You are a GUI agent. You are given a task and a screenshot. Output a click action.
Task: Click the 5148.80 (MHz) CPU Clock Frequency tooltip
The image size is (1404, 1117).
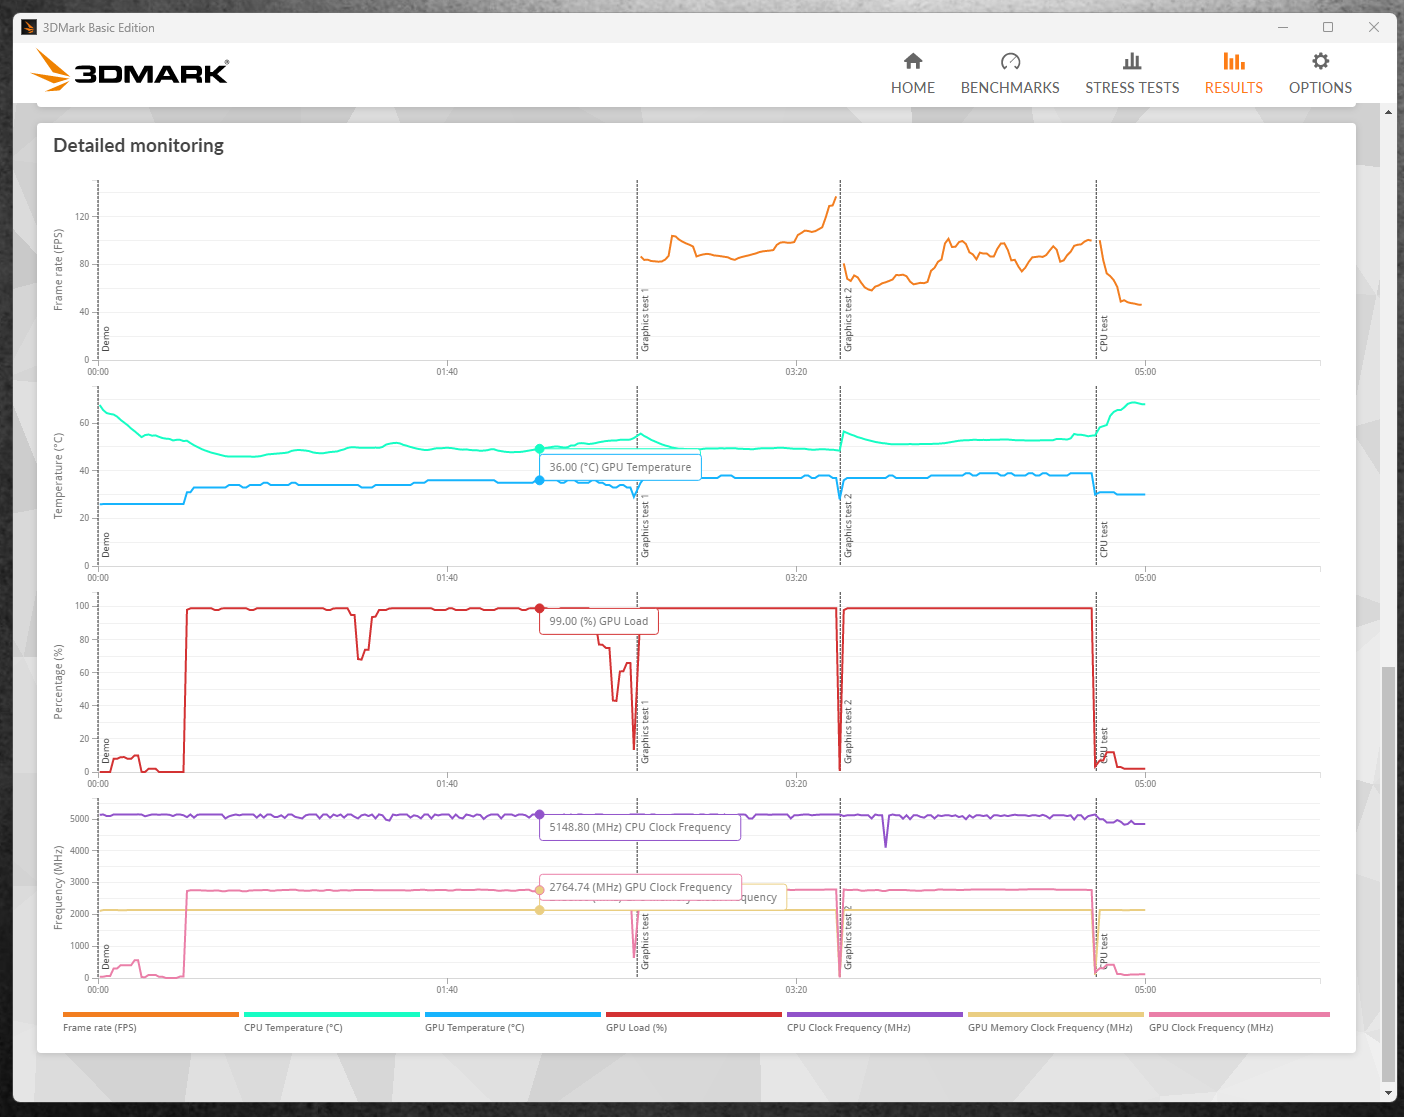pyautogui.click(x=640, y=827)
